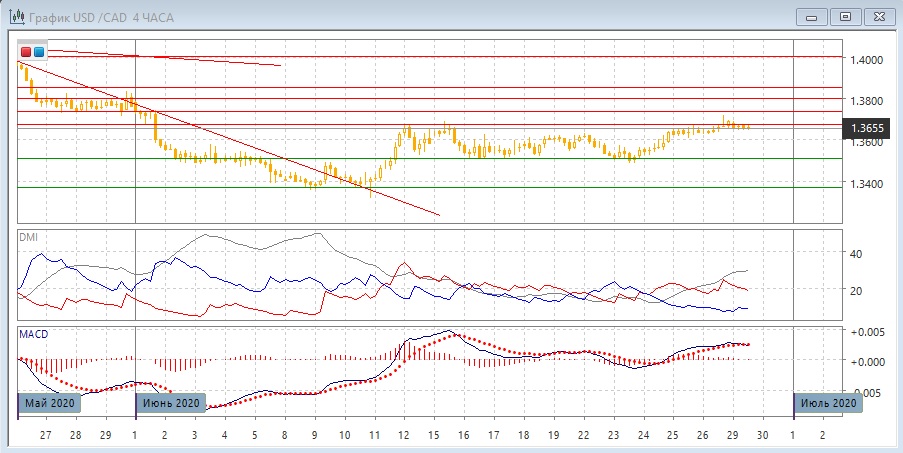Select the Июль 2020 month marker
The width and height of the screenshot is (903, 453).
pos(826,403)
